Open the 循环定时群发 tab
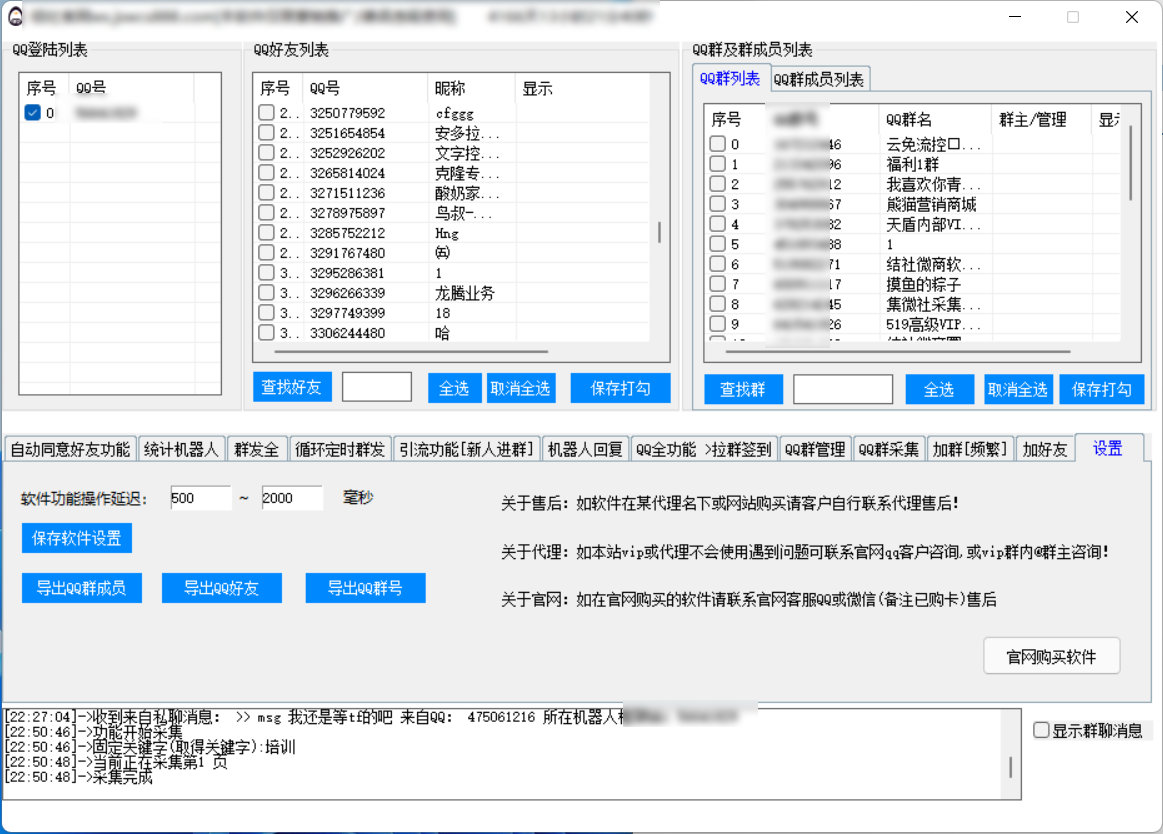 coord(340,449)
